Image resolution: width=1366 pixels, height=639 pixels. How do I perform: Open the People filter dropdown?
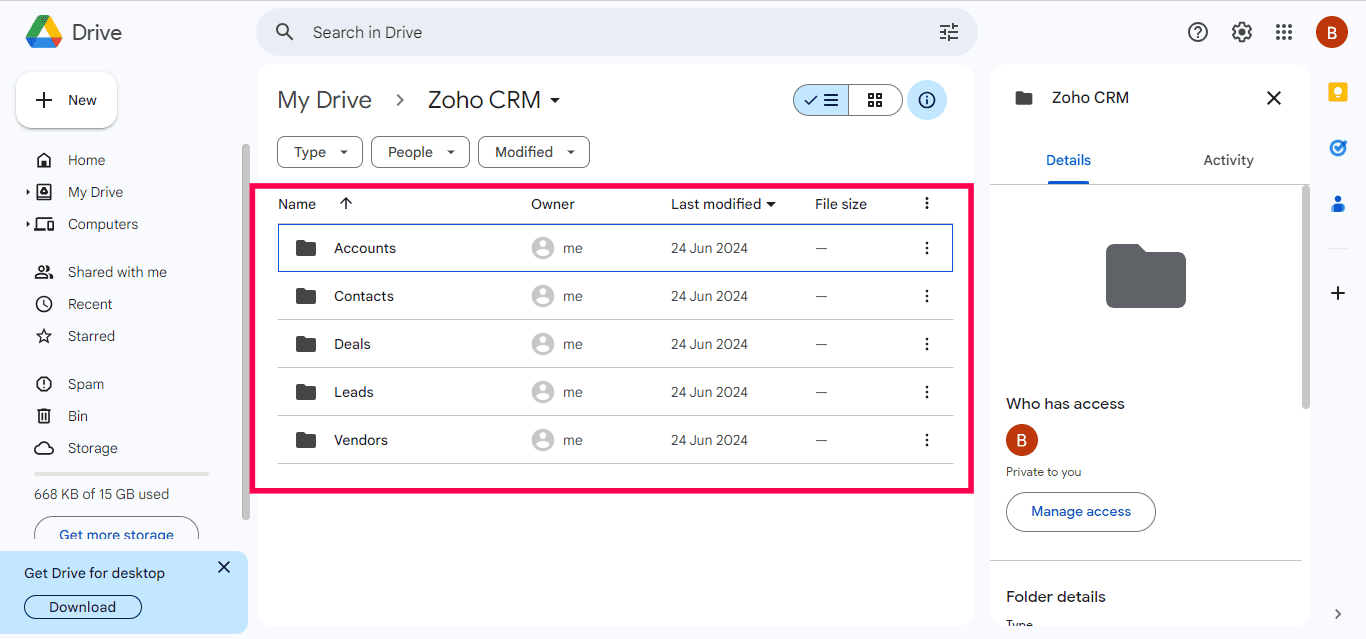pyautogui.click(x=420, y=152)
